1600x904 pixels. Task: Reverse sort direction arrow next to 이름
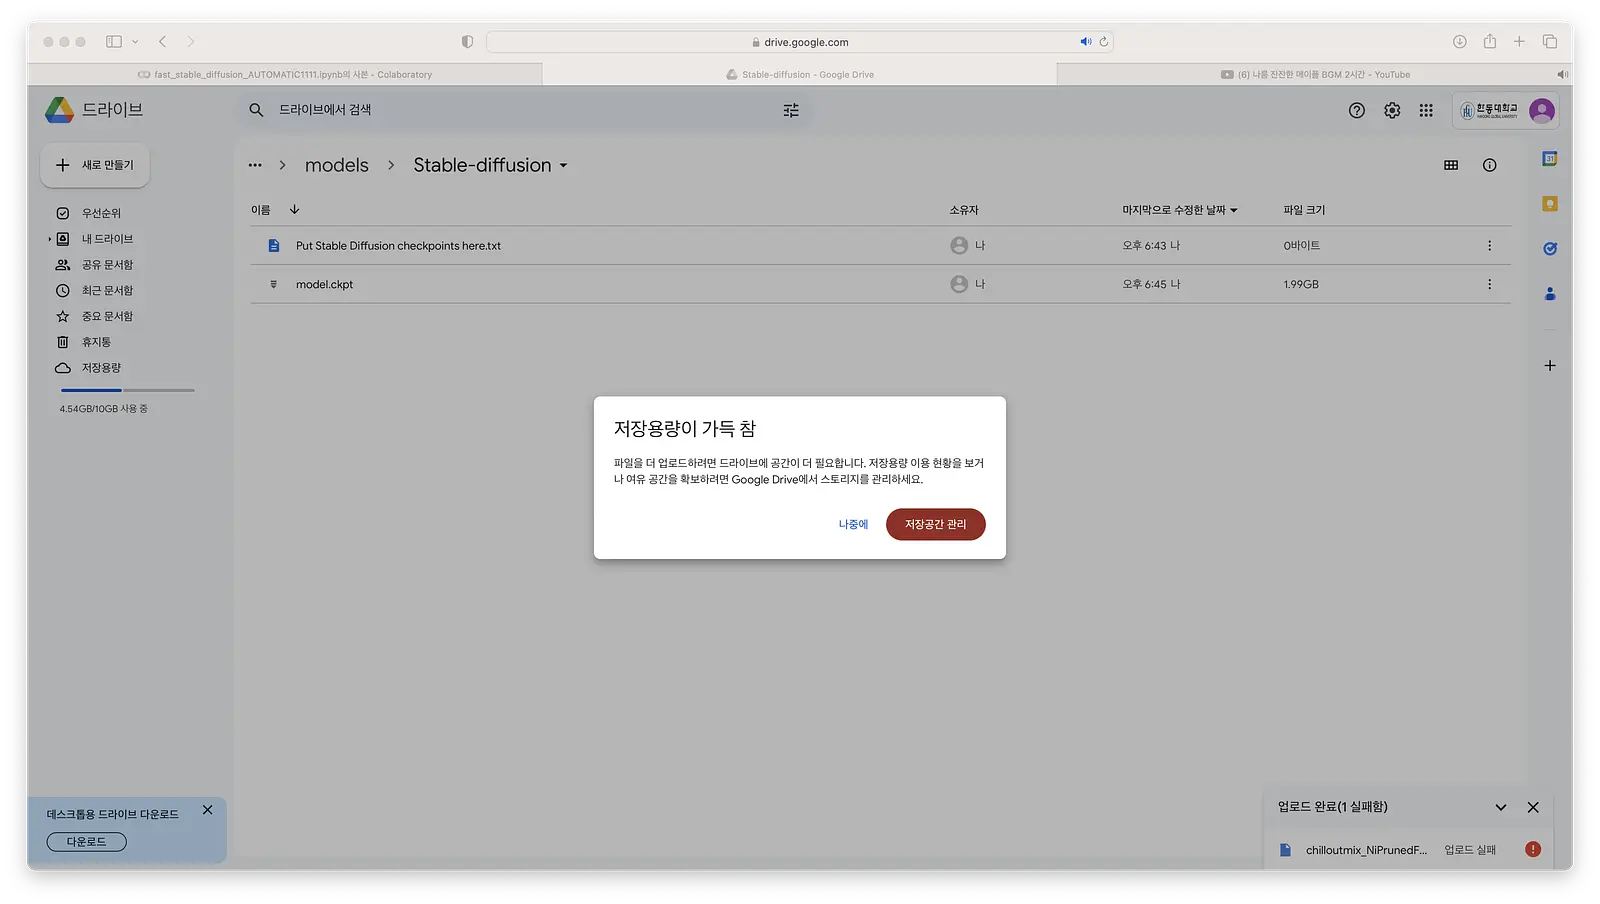[x=294, y=210]
